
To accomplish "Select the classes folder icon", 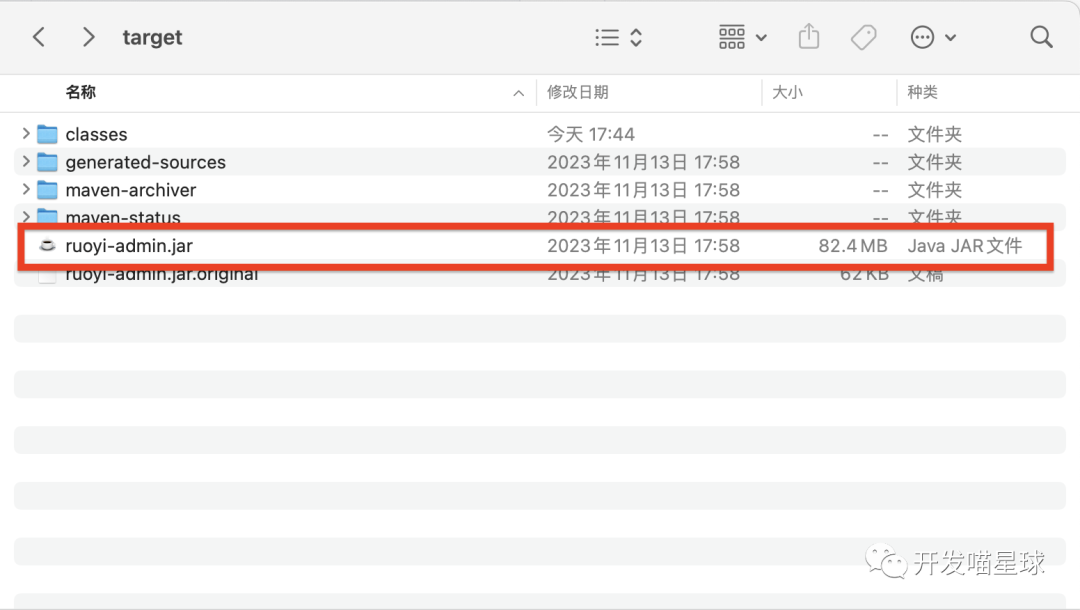I will click(47, 134).
